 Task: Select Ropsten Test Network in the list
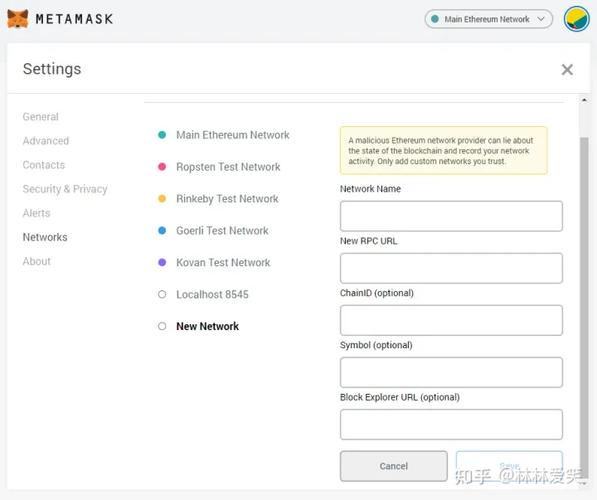click(219, 167)
